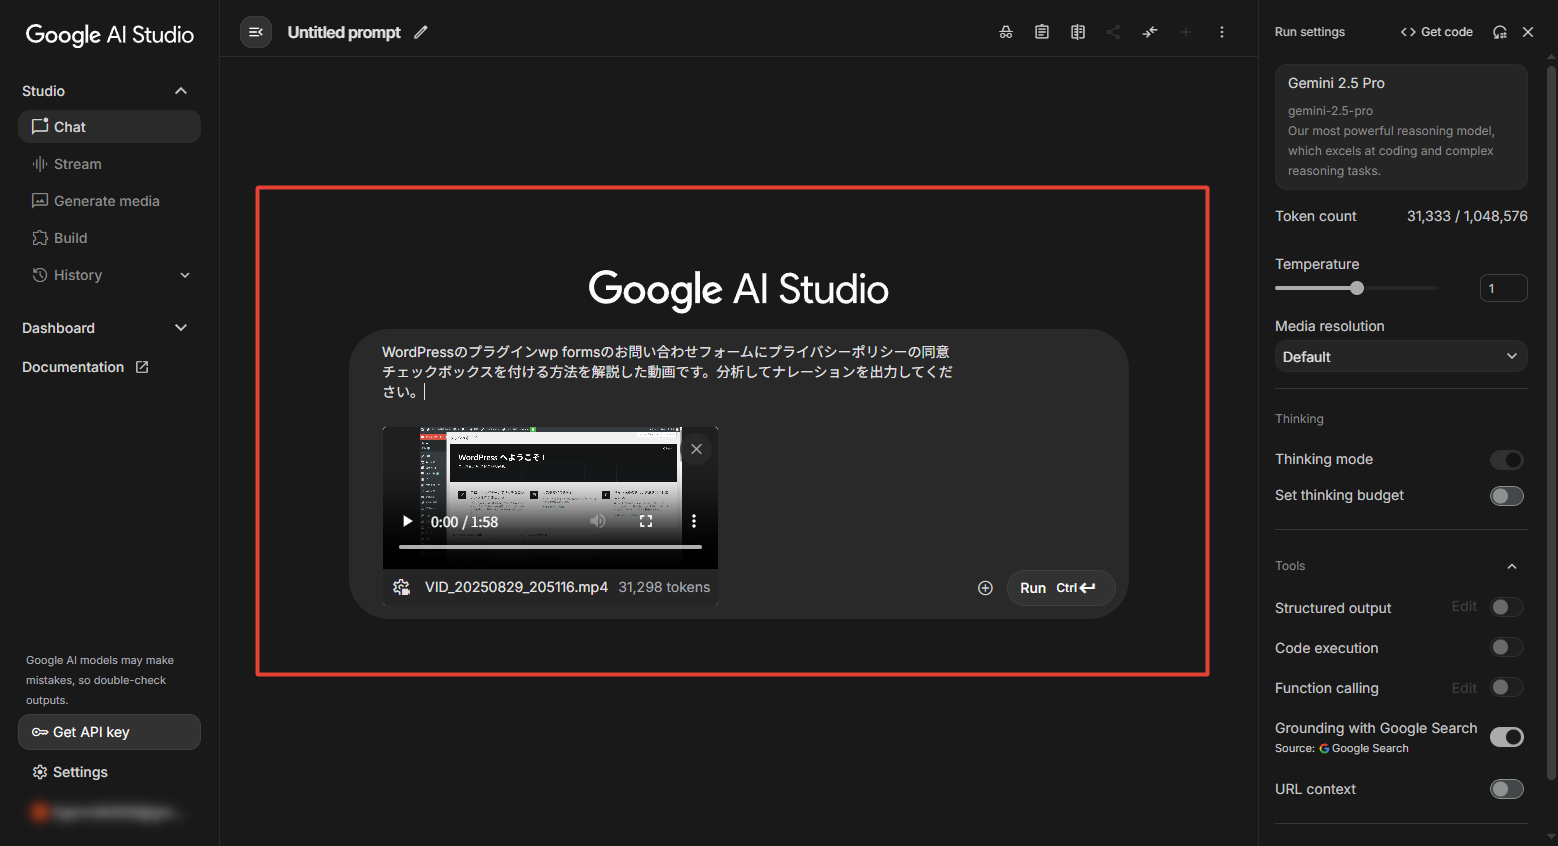Viewport: 1558px width, 846px height.
Task: Open Build in the sidebar
Action: pos(109,238)
